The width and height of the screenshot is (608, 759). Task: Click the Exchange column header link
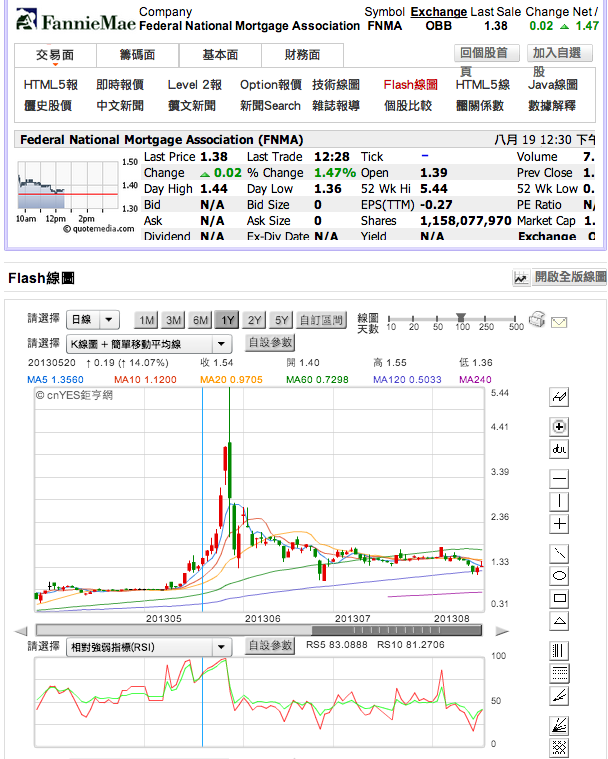439,12
